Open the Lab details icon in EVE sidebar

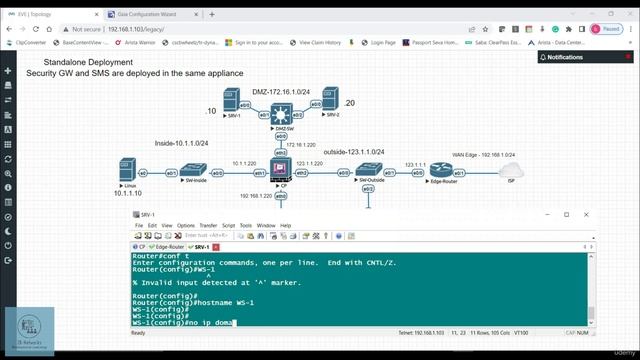click(x=8, y=202)
